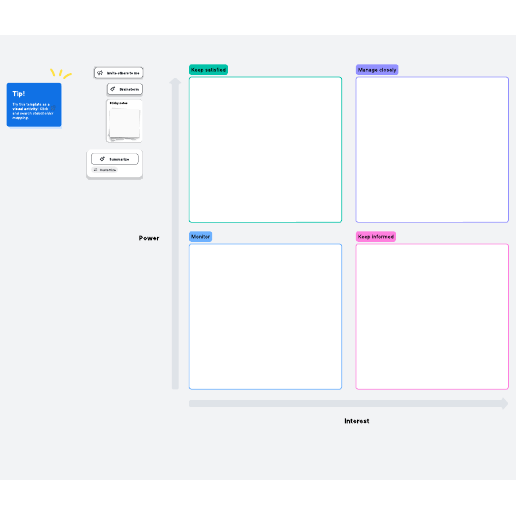Click the icon in the Brainstorm button
This screenshot has width=516, height=516.
pyautogui.click(x=113, y=89)
